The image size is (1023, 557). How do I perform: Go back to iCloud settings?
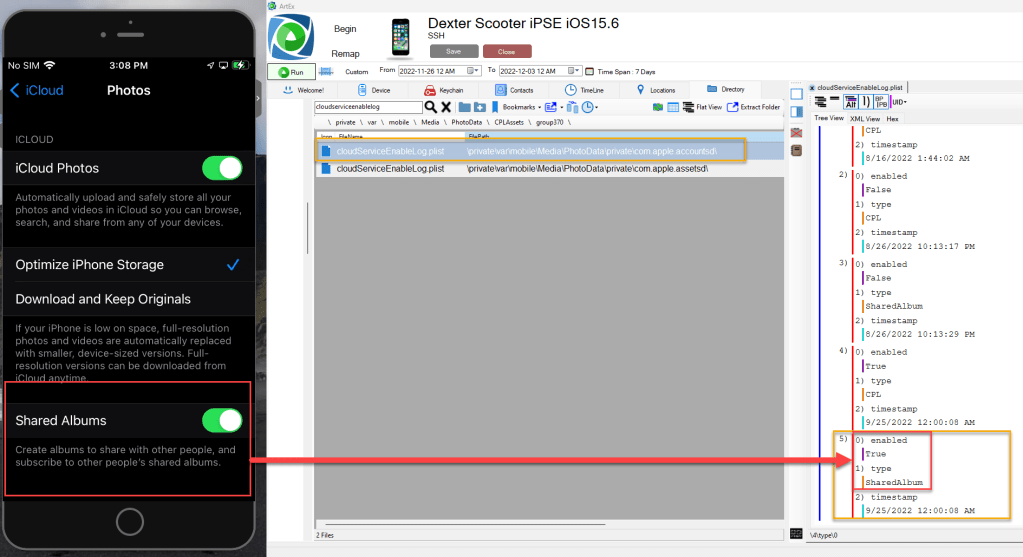point(36,91)
